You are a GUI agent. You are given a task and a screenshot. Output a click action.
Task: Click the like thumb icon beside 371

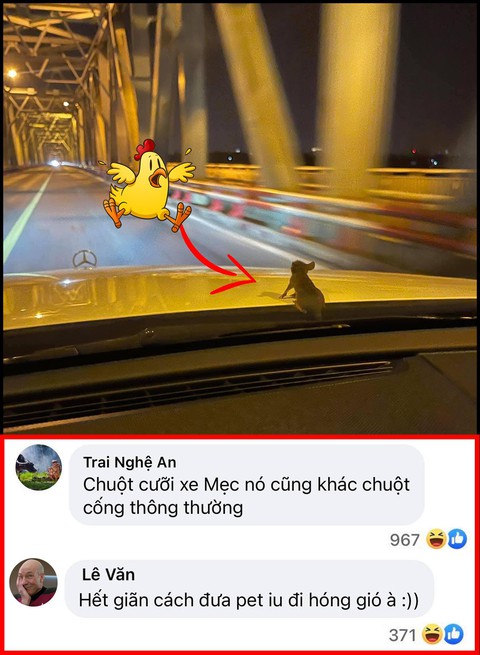454,634
